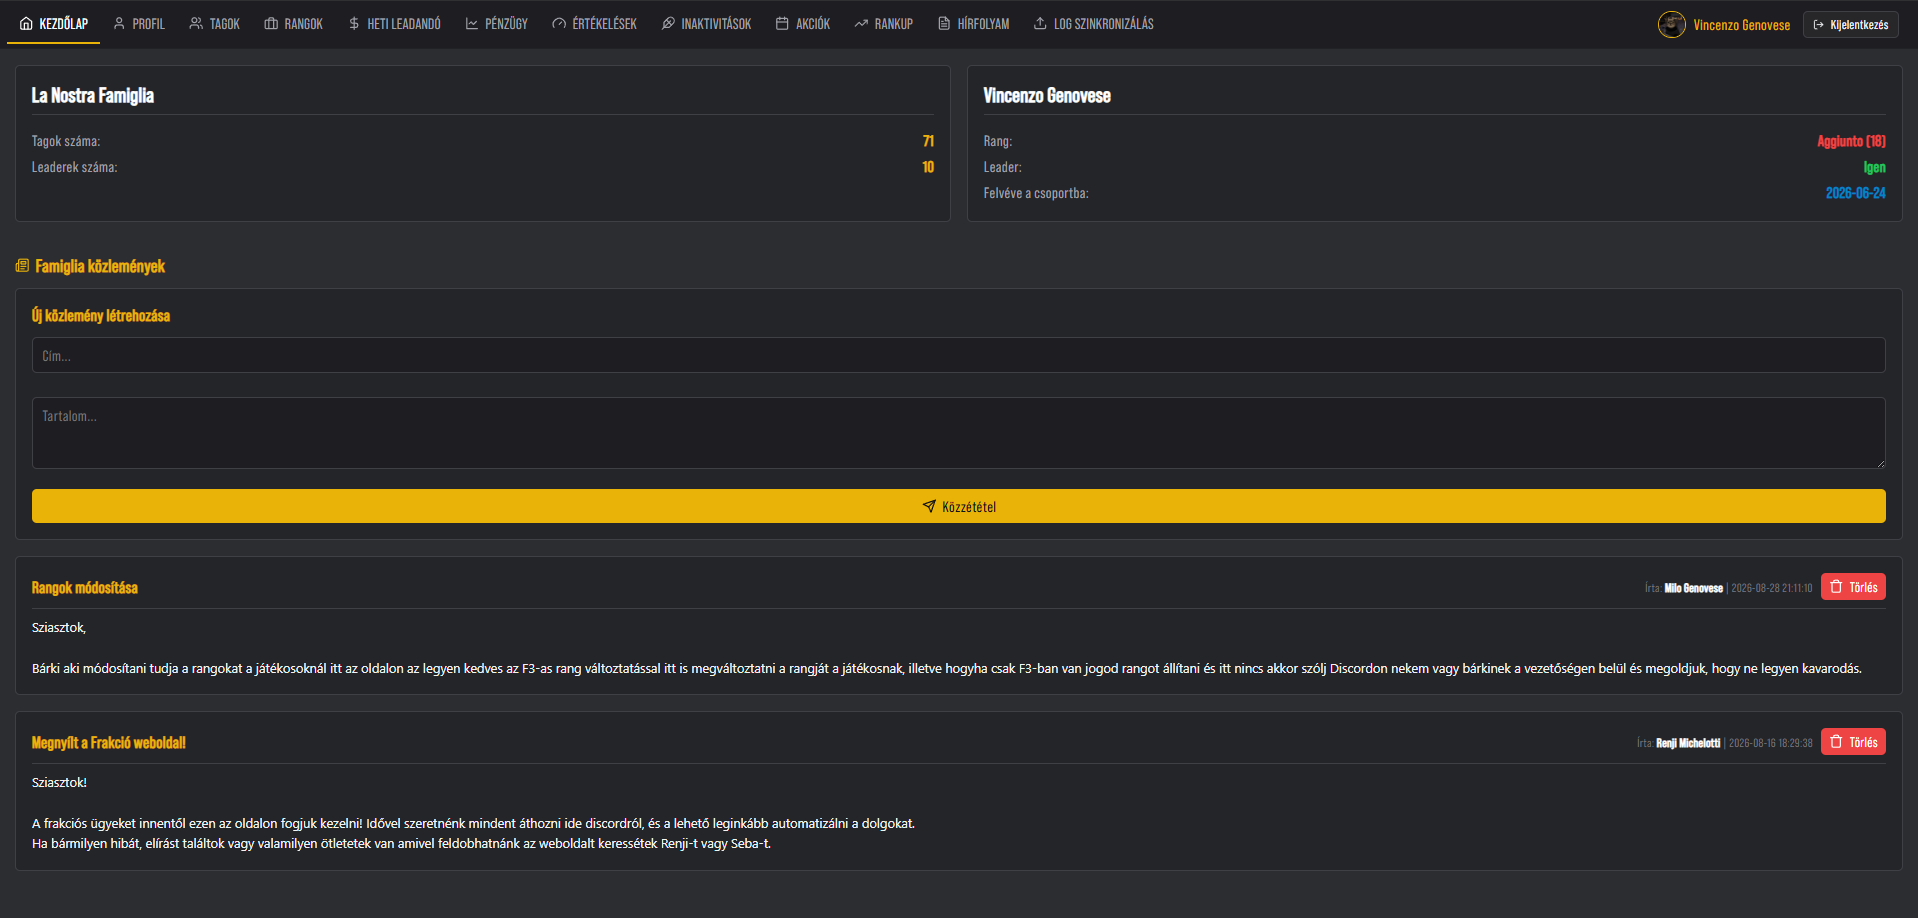Delete the Rangok módosítása announcement

pos(1853,587)
